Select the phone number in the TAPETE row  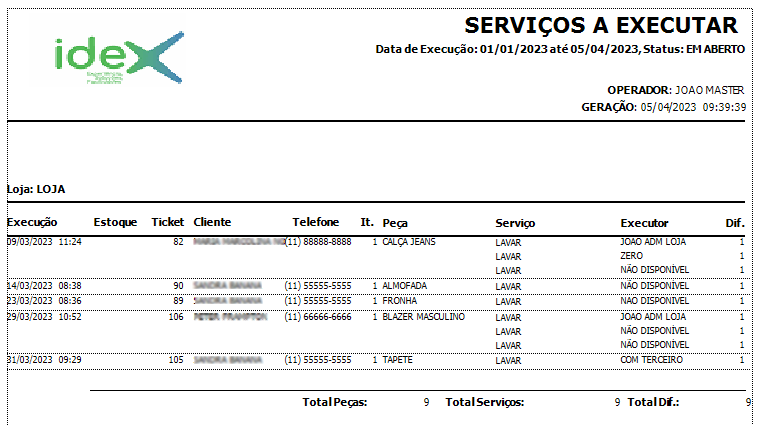click(318, 359)
